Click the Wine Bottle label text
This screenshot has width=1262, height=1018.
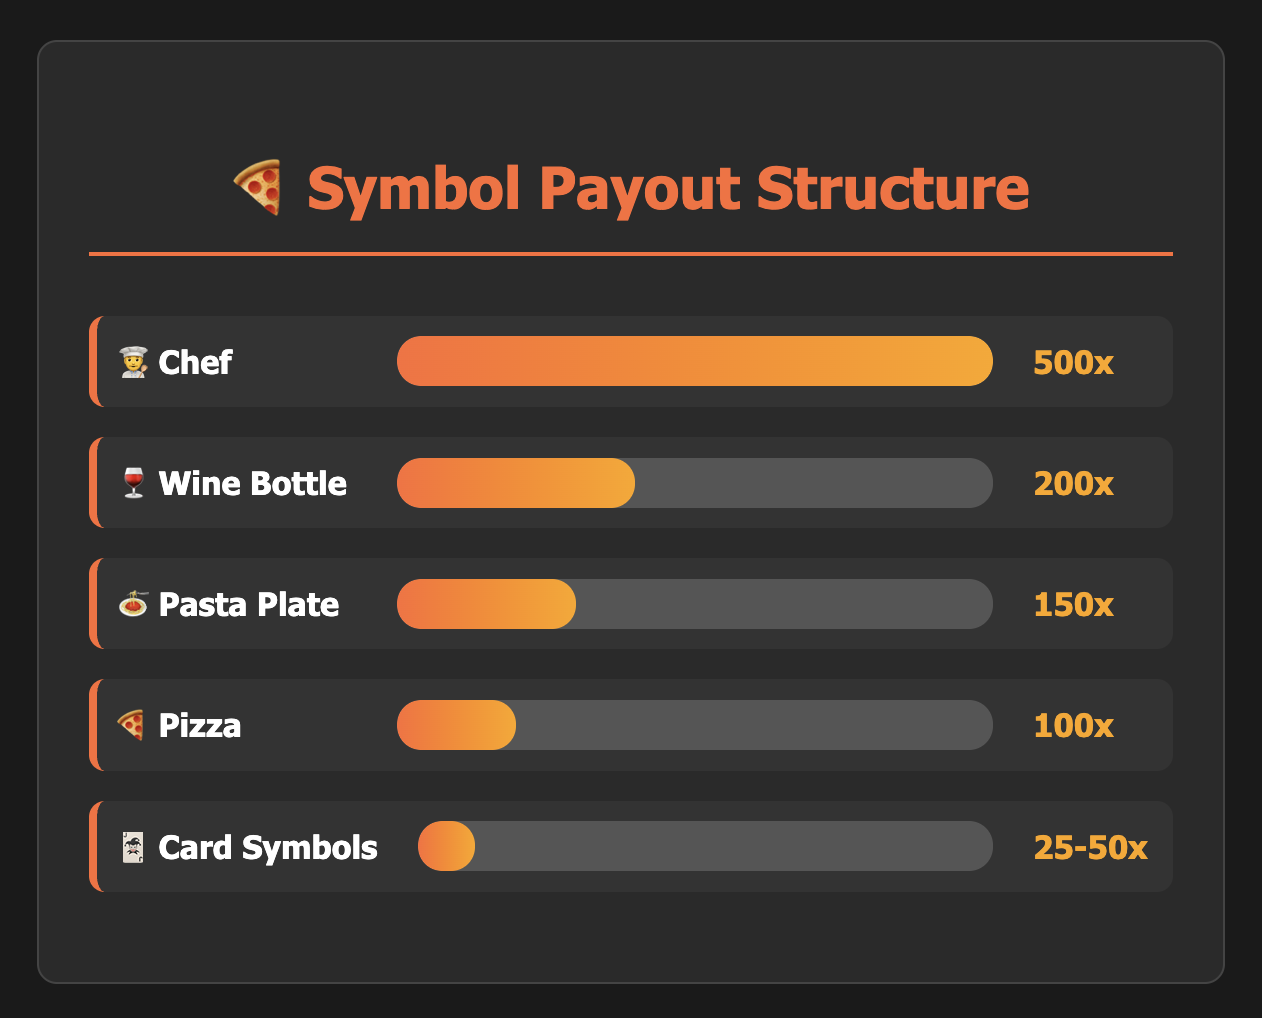point(253,484)
